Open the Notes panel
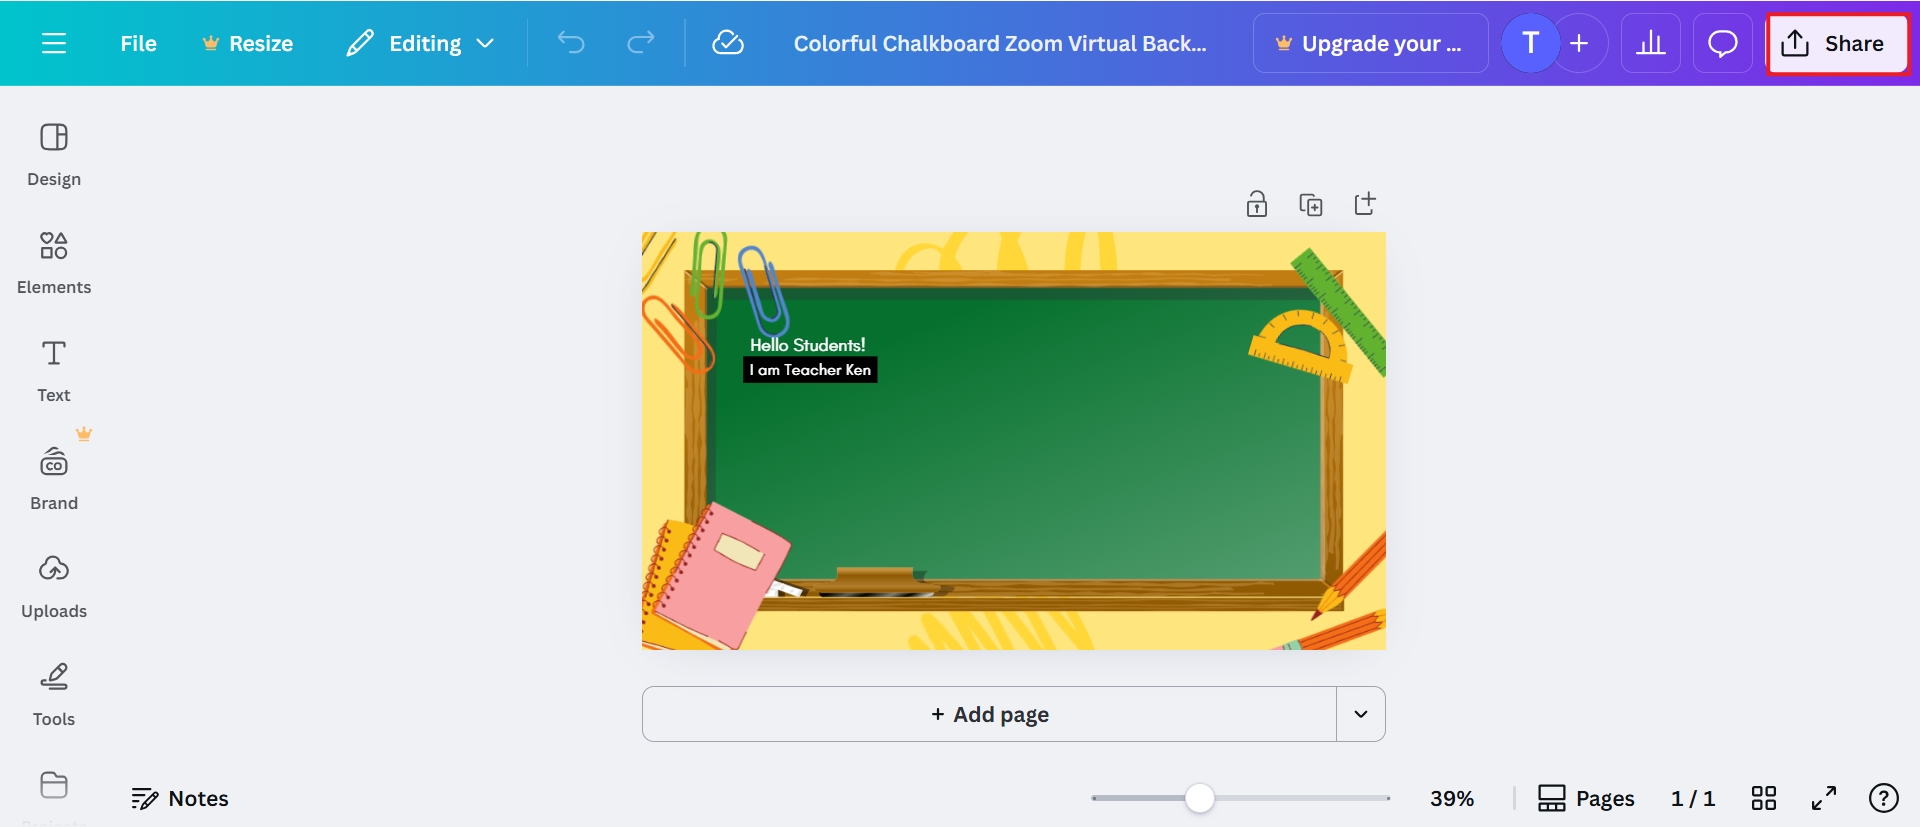The width and height of the screenshot is (1920, 827). (x=180, y=798)
